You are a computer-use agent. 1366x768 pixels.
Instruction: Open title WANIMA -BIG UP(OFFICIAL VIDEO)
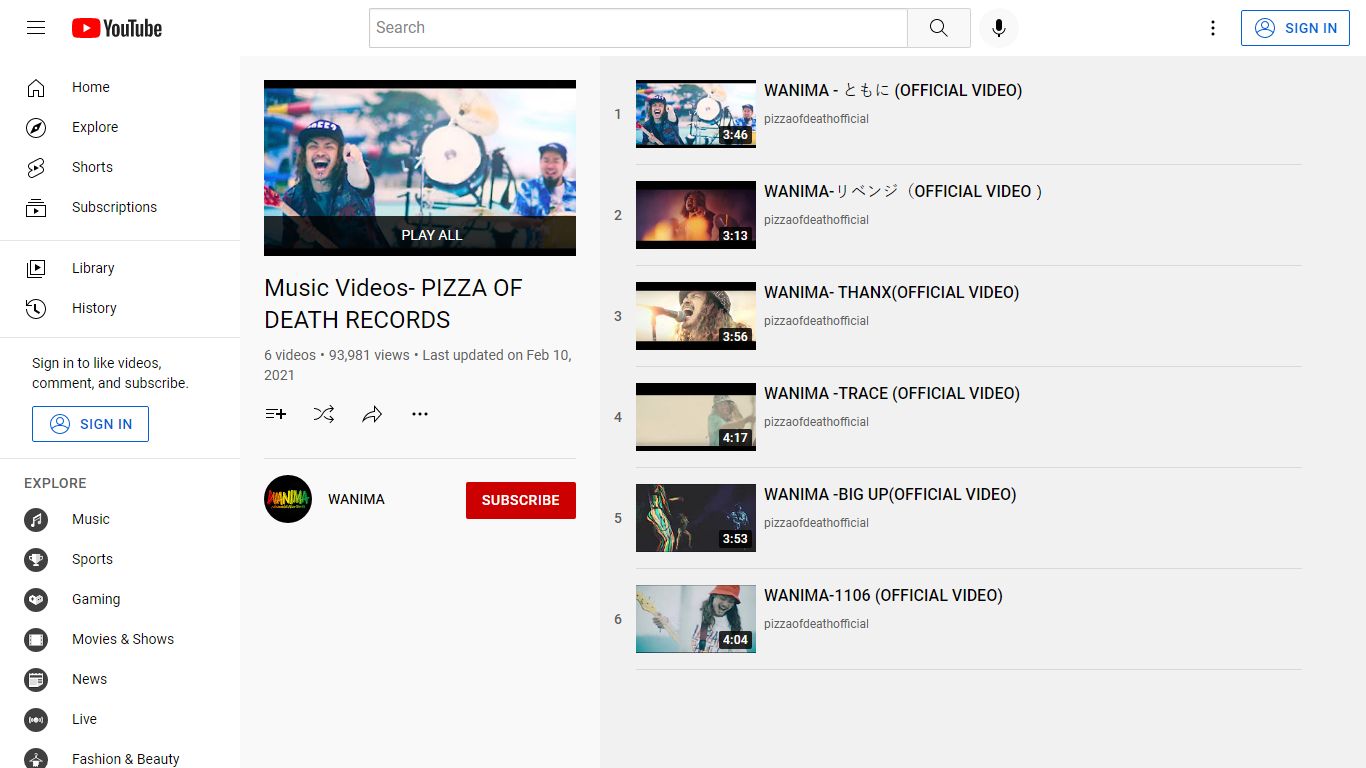[890, 494]
